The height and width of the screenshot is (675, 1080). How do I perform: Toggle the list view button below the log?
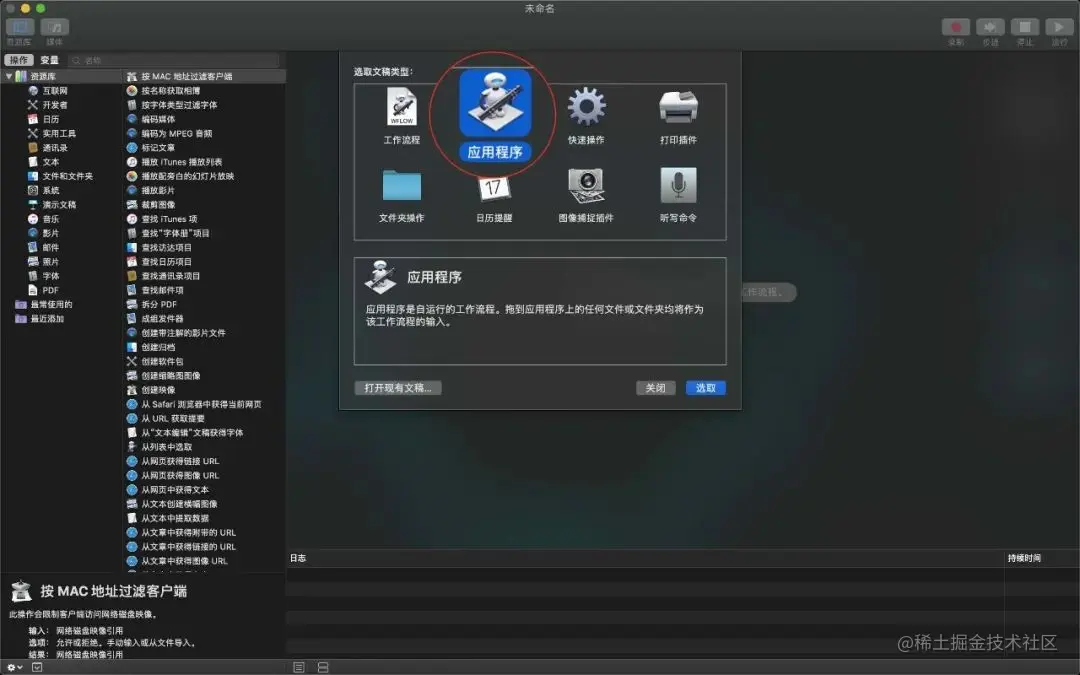pos(297,666)
